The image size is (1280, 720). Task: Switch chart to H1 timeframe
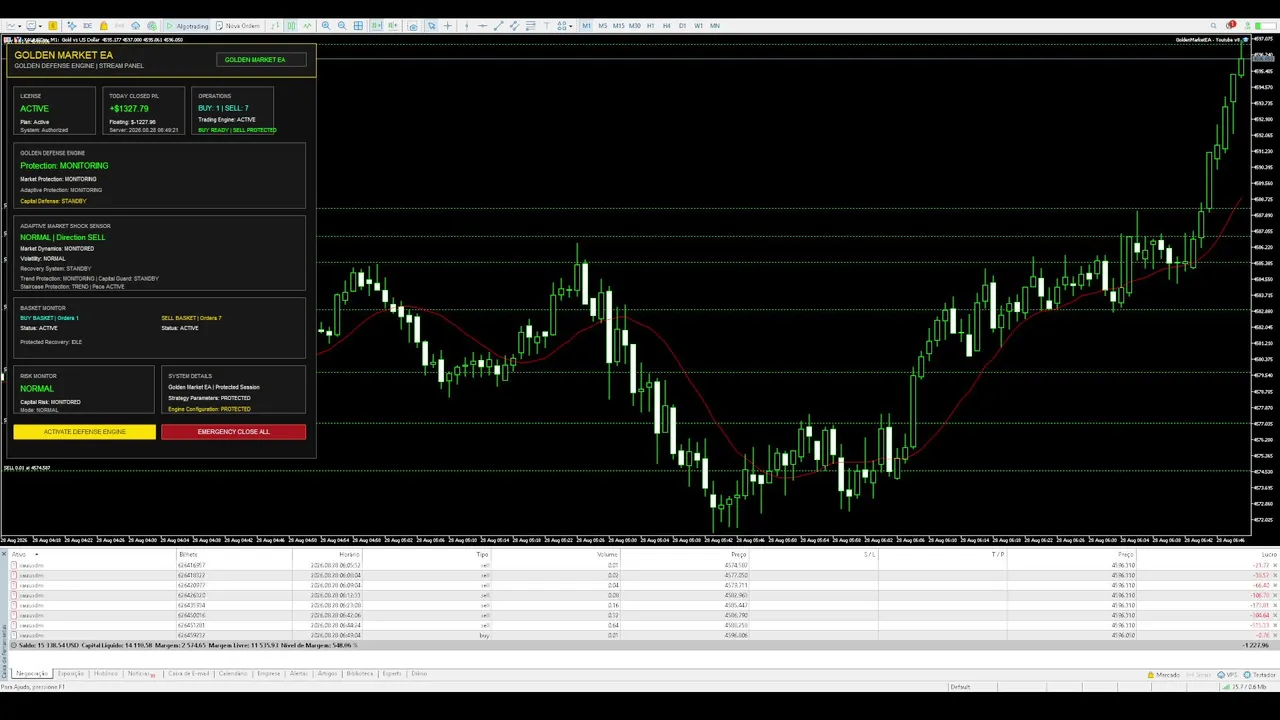[651, 25]
